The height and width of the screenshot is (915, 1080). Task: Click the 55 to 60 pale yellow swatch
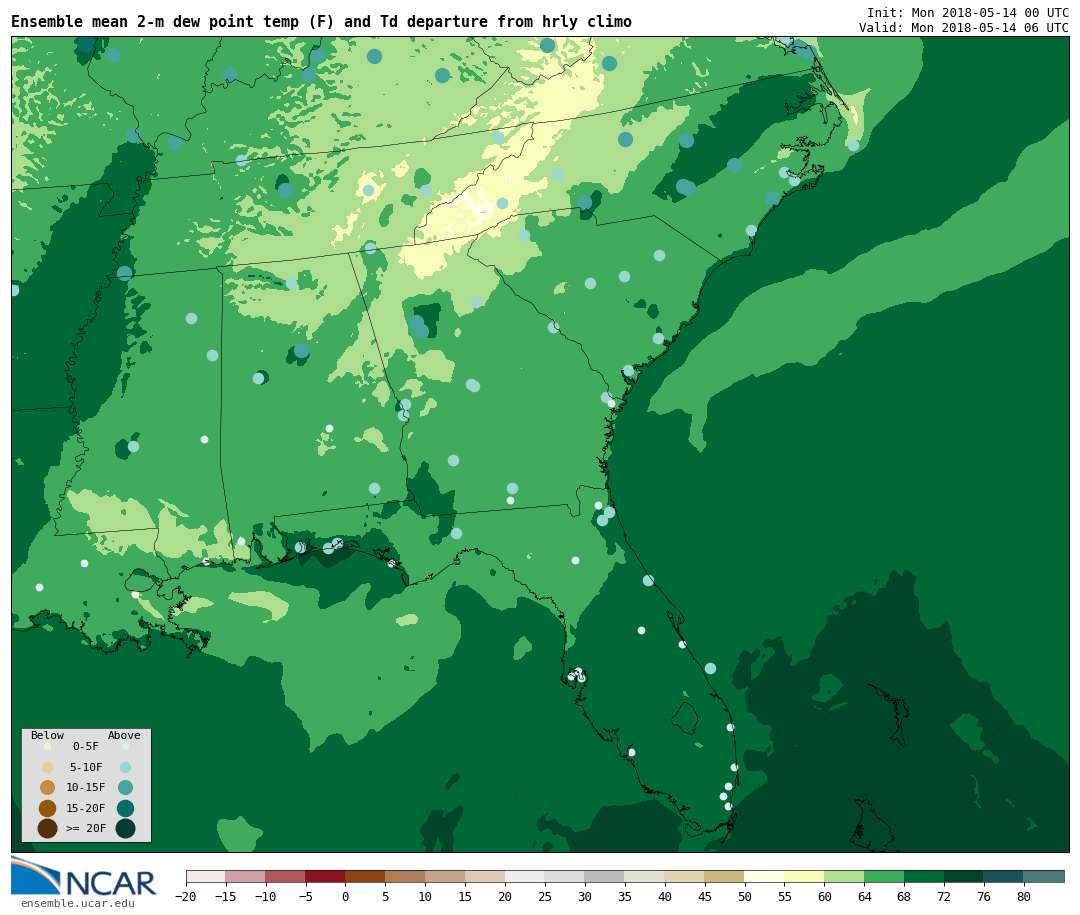point(805,876)
